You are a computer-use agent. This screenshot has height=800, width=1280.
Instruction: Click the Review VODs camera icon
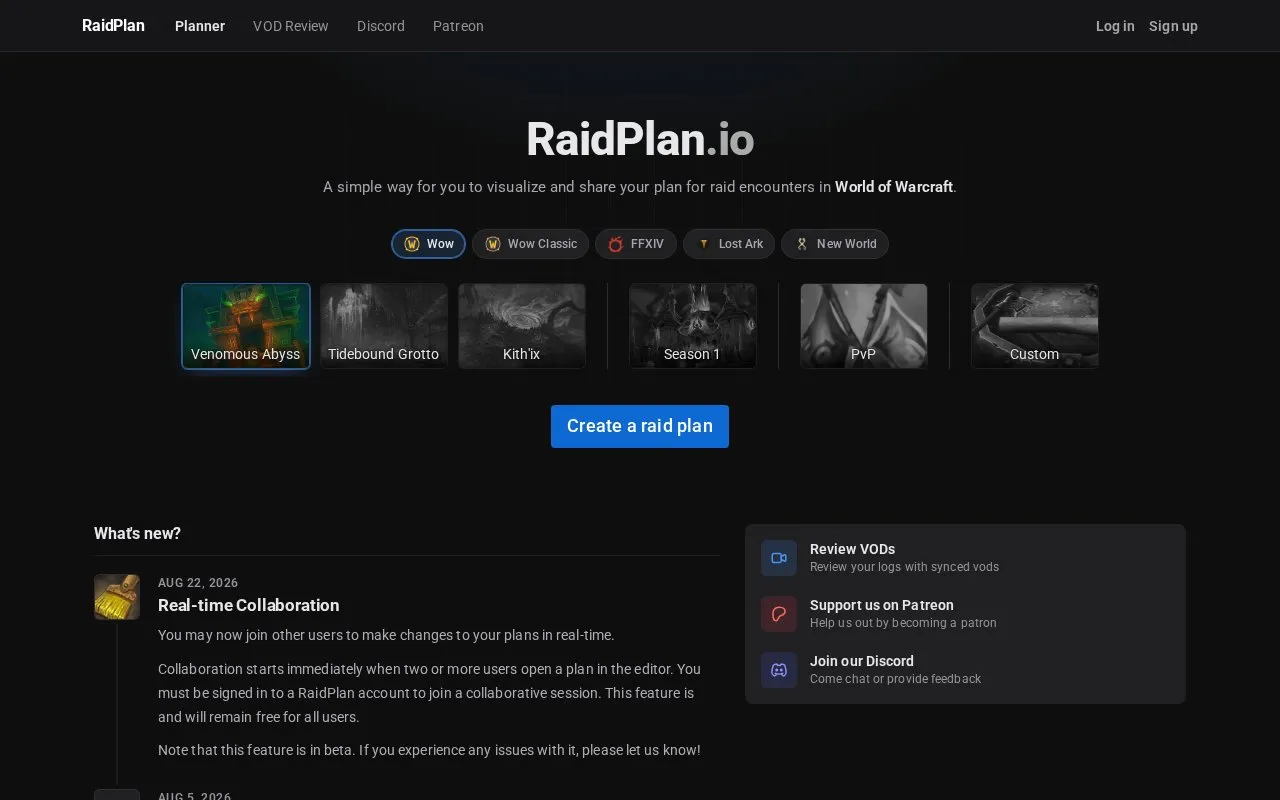[x=779, y=558]
